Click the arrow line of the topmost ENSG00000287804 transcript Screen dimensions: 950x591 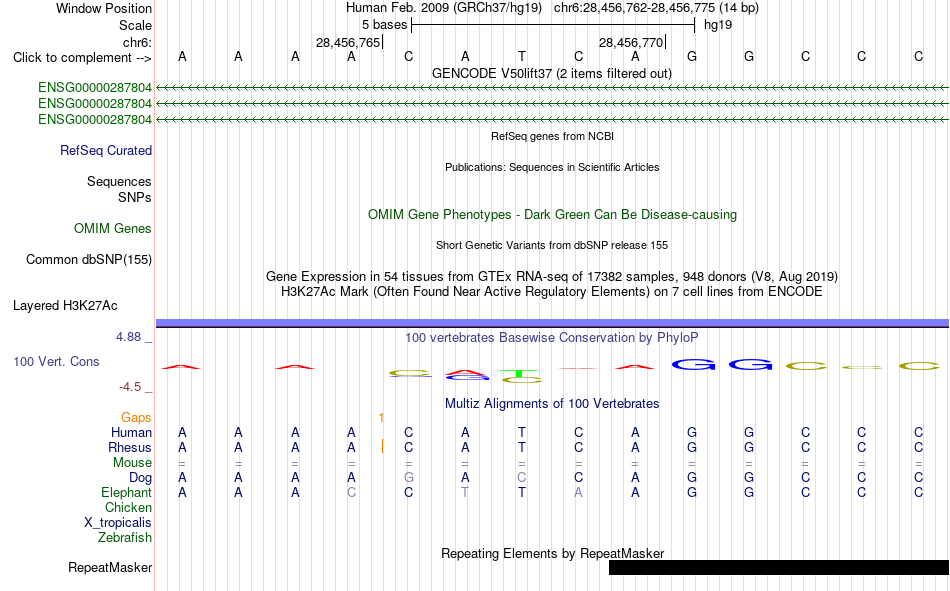[x=552, y=88]
